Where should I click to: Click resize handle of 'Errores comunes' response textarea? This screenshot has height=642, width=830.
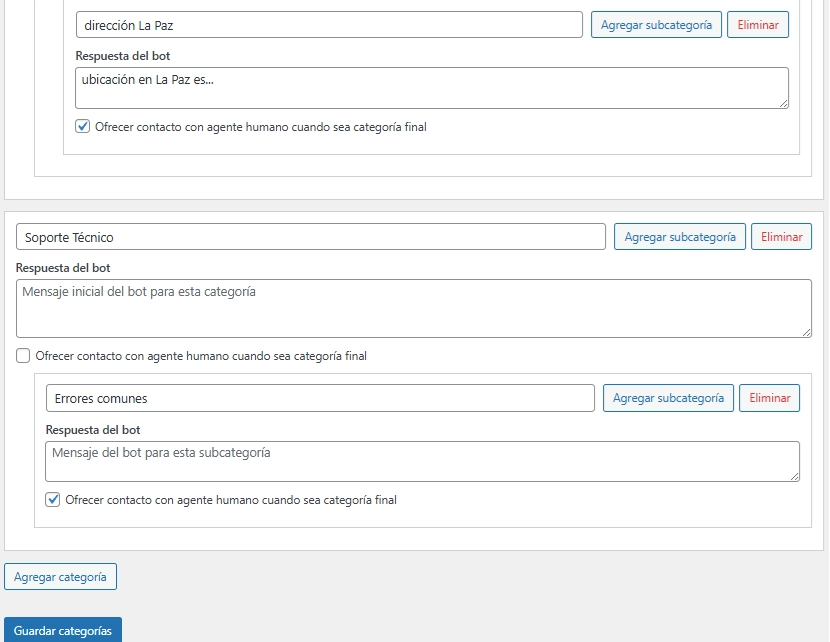point(794,476)
